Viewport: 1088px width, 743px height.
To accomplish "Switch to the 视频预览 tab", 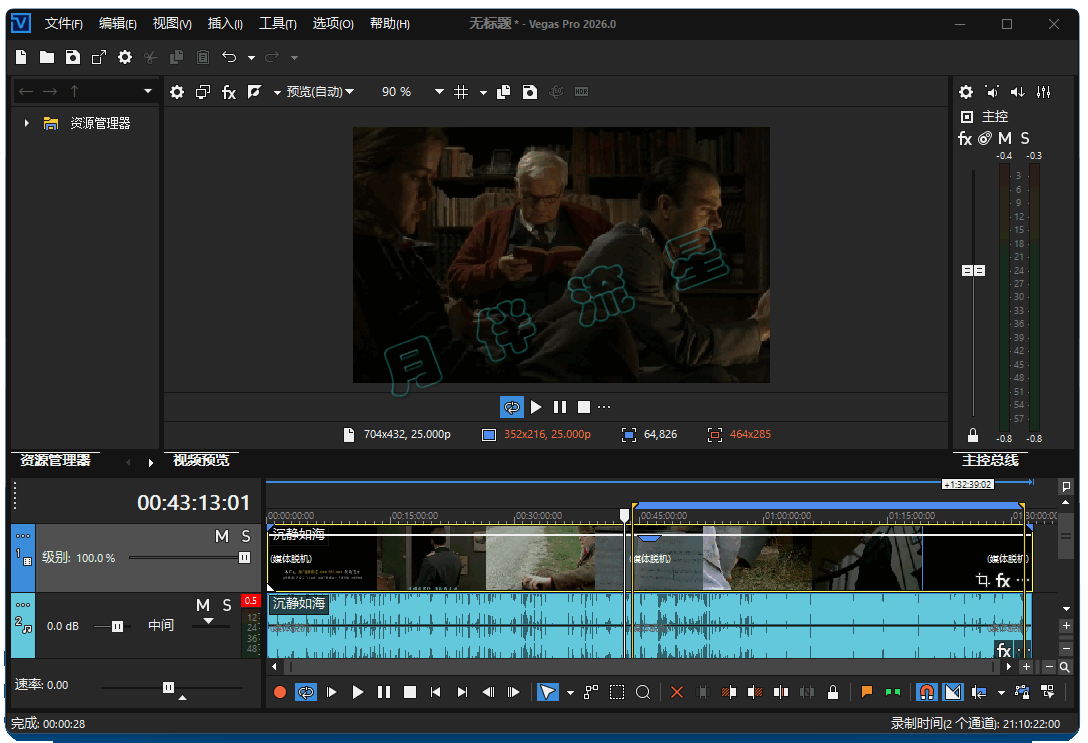I will point(201,460).
